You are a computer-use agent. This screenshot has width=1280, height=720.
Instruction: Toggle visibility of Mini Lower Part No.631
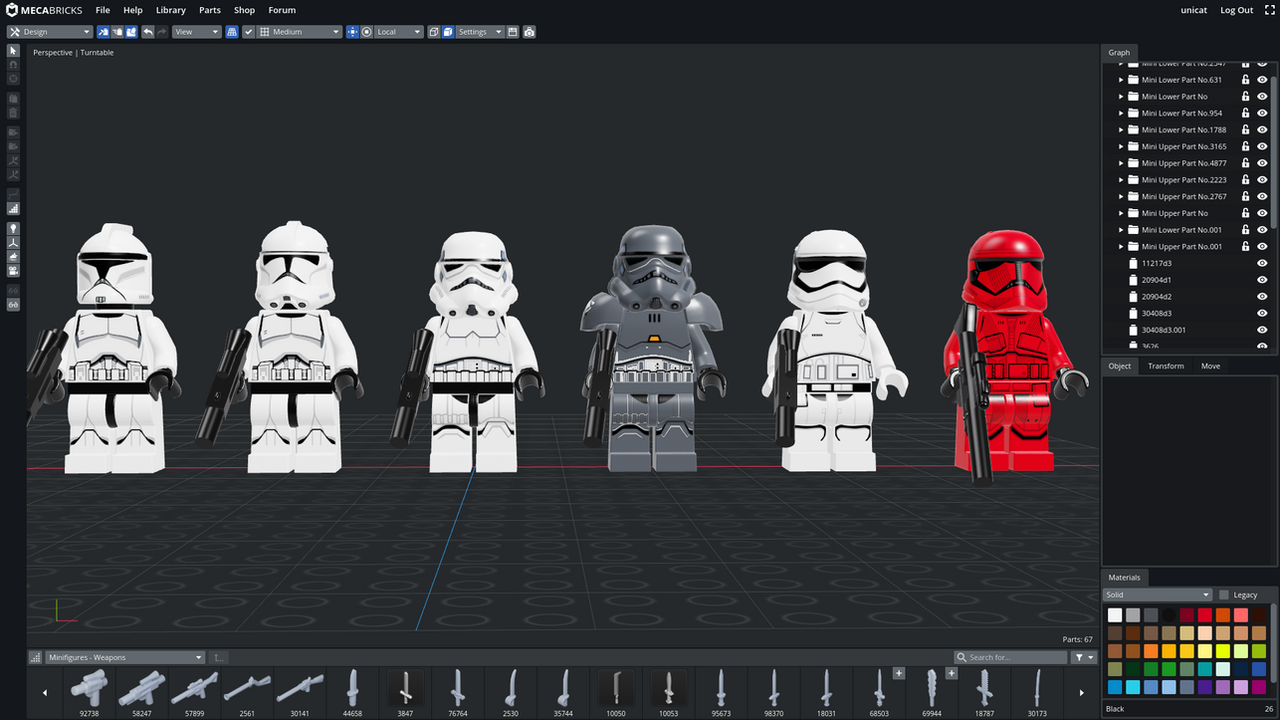click(1262, 80)
